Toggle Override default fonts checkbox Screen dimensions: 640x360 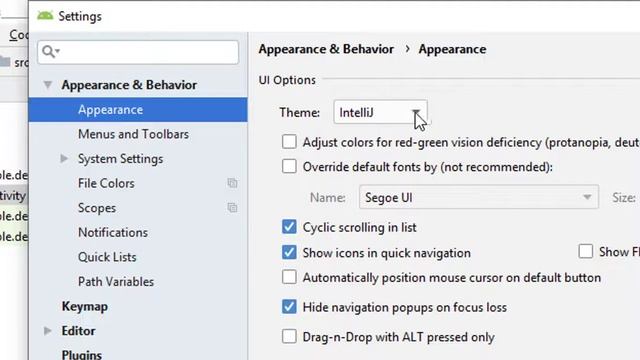click(x=289, y=167)
